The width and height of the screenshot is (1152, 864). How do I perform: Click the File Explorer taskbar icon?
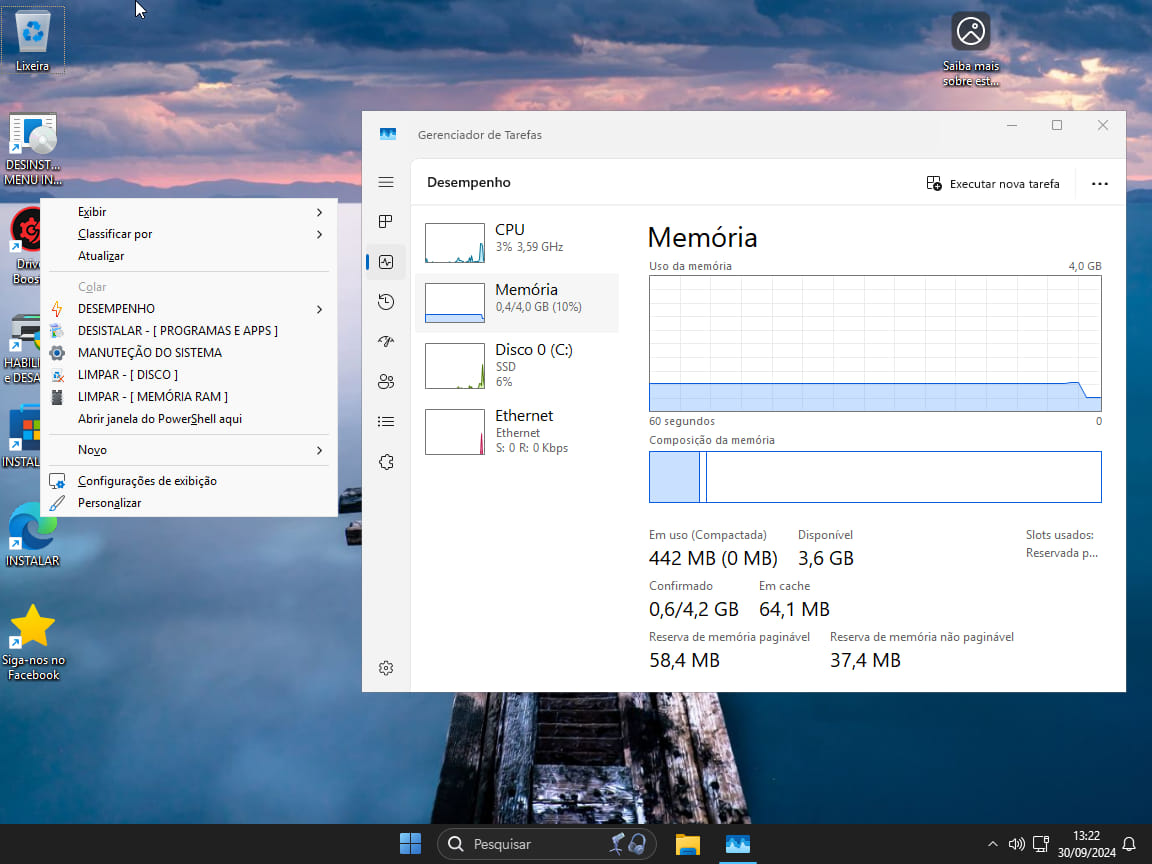click(x=687, y=844)
